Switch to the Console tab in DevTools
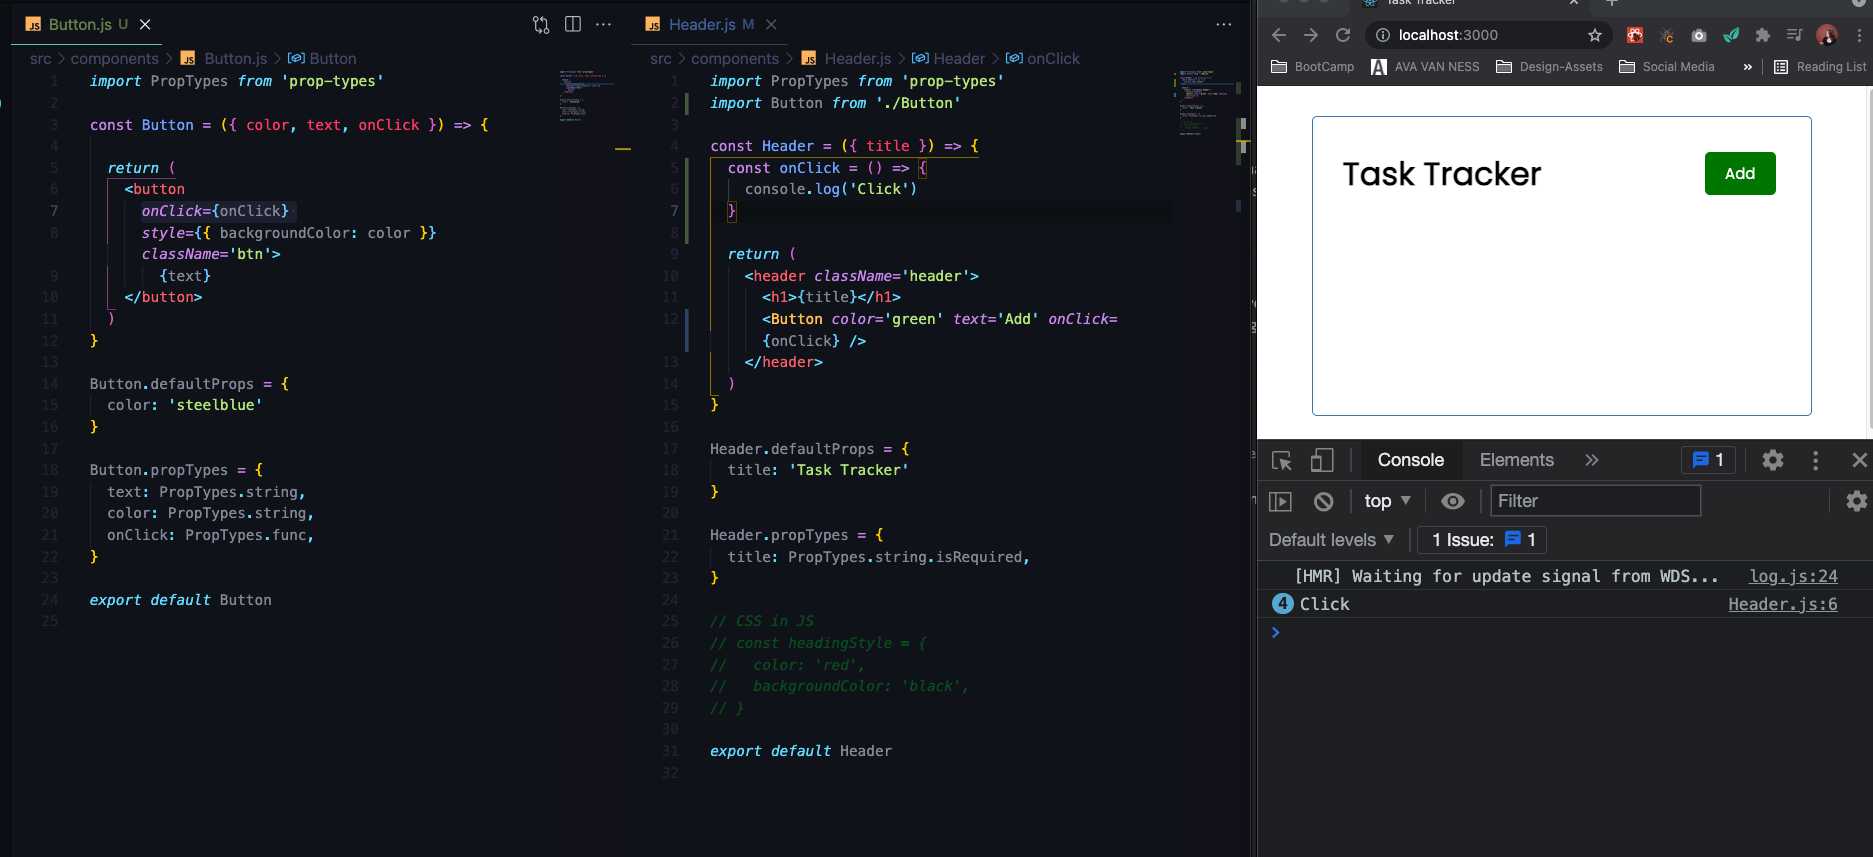The height and width of the screenshot is (857, 1873). coord(1411,460)
